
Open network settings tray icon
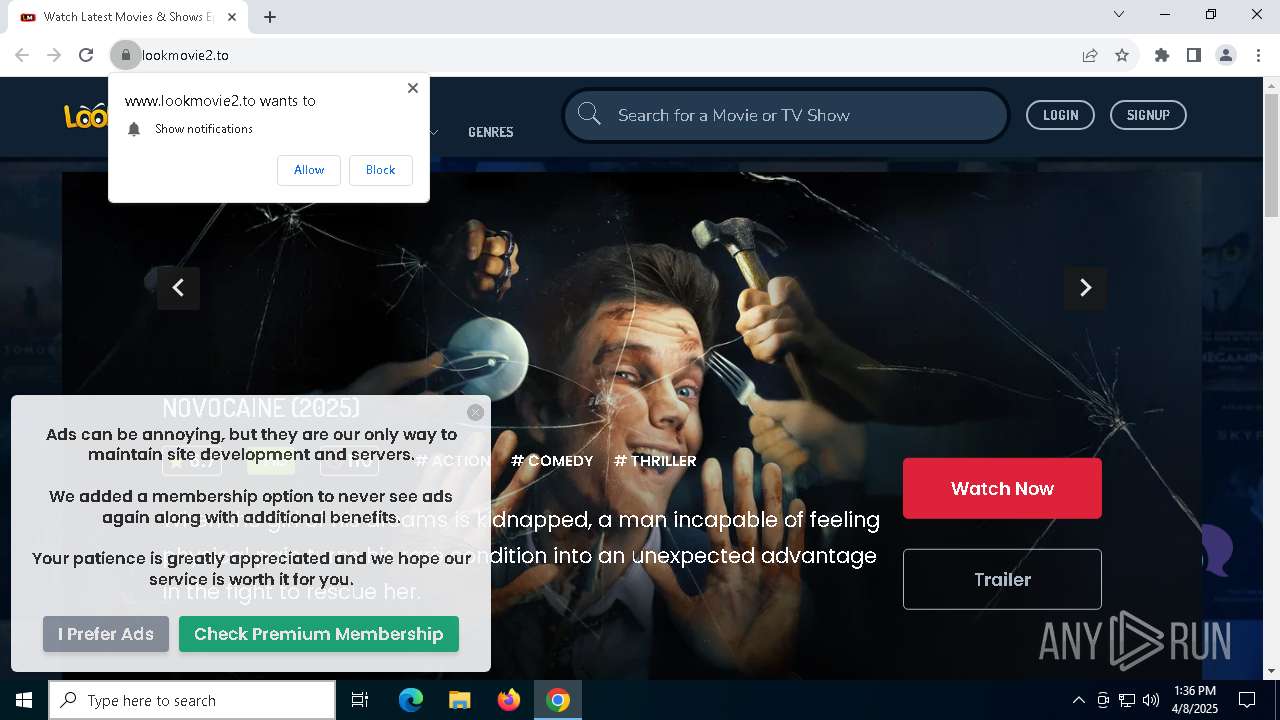1127,700
